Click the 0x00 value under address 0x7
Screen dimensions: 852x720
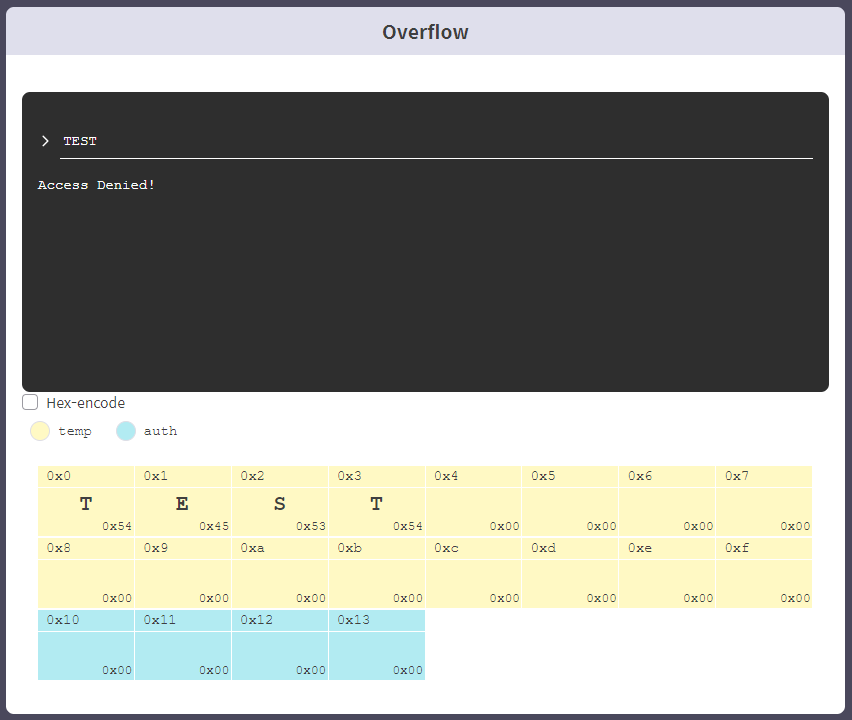795,526
